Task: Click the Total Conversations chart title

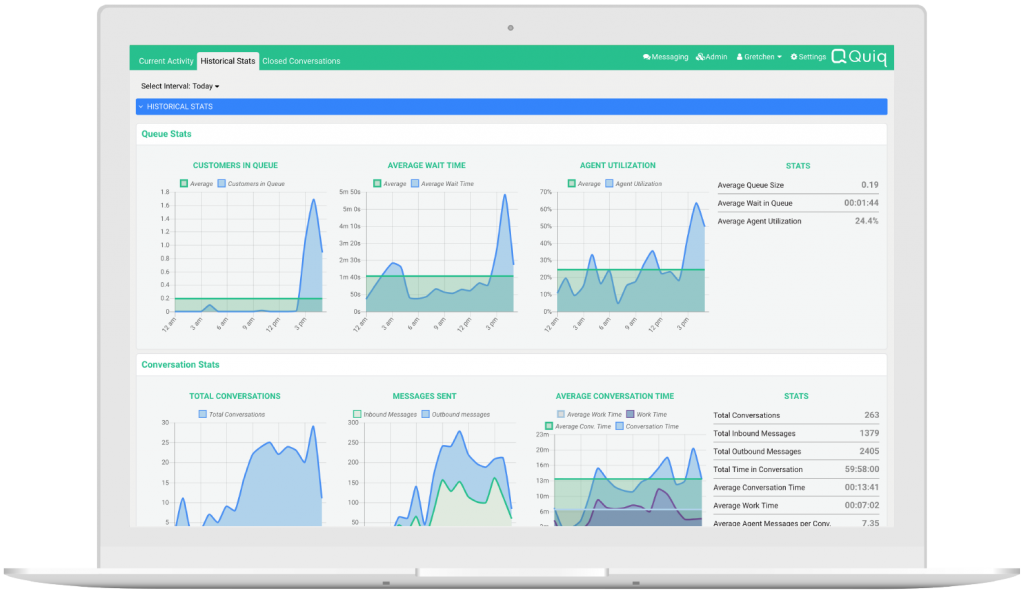Action: pos(234,396)
